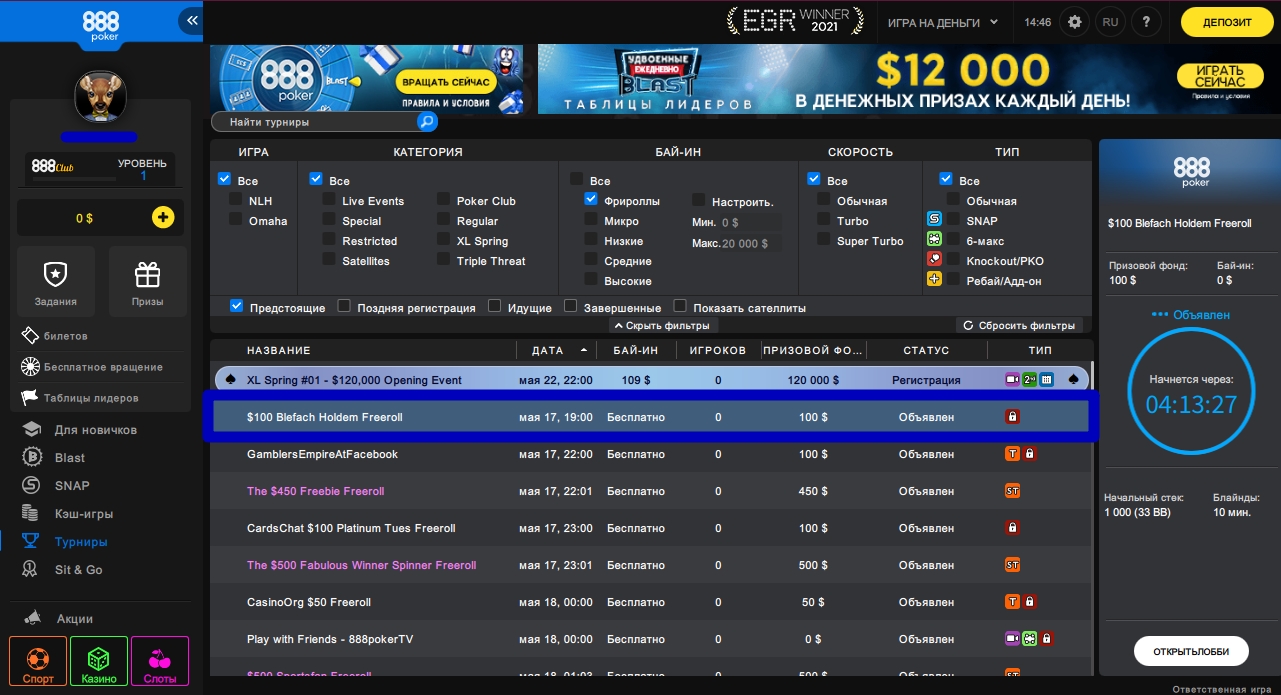Click ОТКРЫТЬЛОББИ button
Viewport: 1281px width, 695px height.
[1190, 651]
